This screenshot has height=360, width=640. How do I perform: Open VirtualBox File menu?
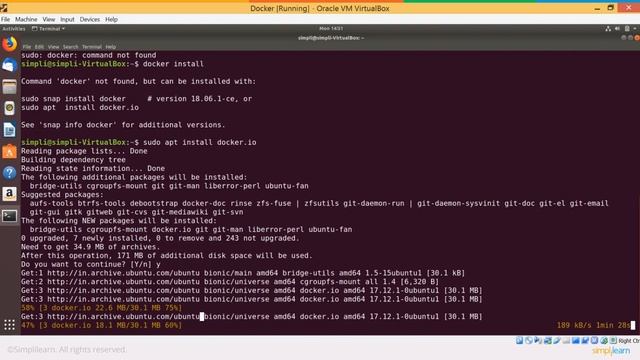[5, 19]
